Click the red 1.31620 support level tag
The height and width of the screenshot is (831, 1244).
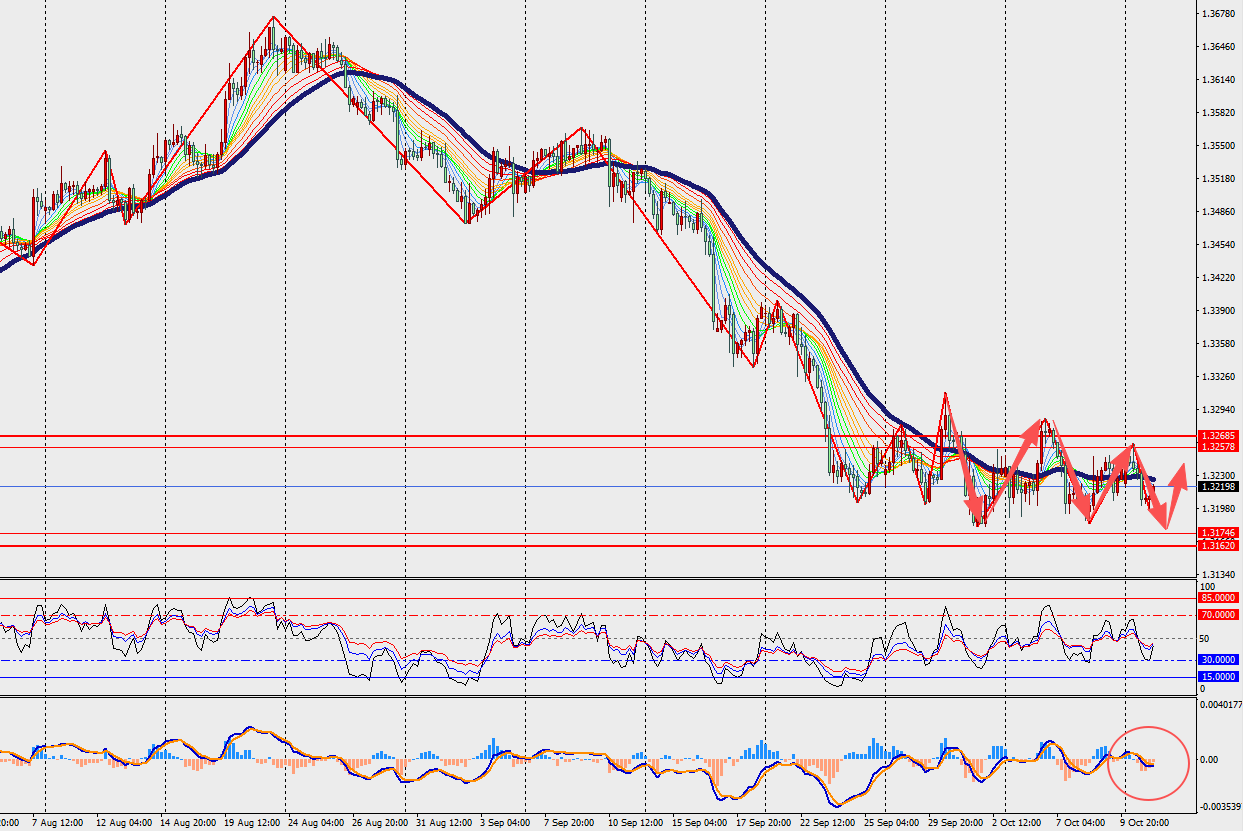tap(1218, 546)
